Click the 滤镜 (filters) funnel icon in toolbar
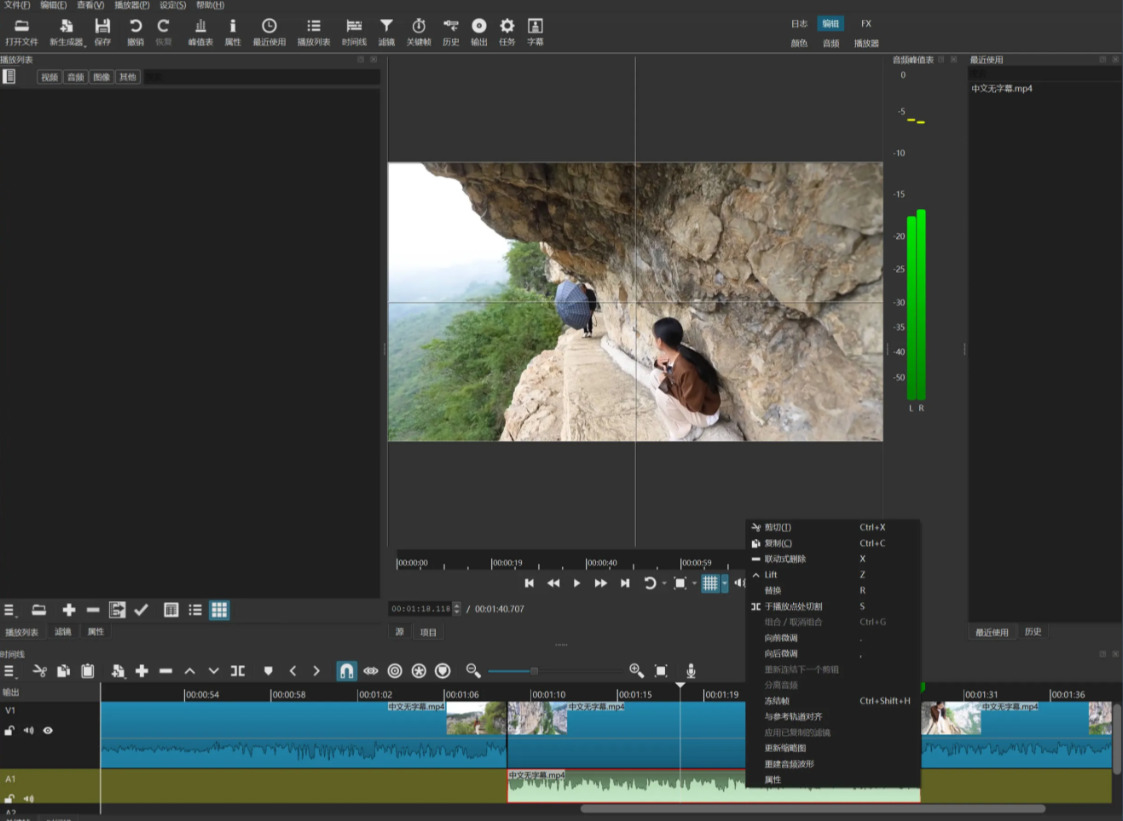Viewport: 1123px width, 821px height. (x=387, y=32)
